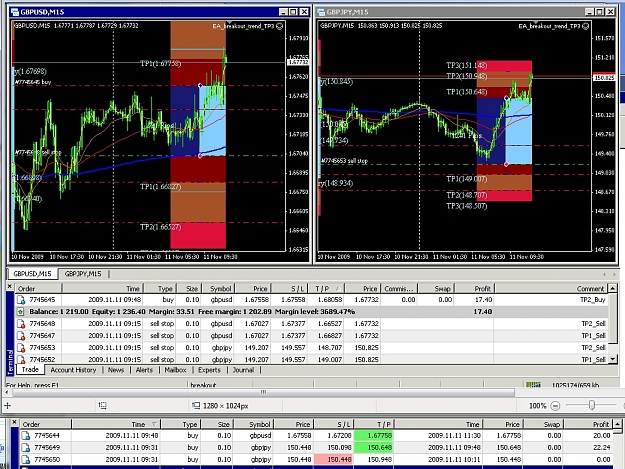Open the Account History tab
The height and width of the screenshot is (469, 625).
point(73,370)
